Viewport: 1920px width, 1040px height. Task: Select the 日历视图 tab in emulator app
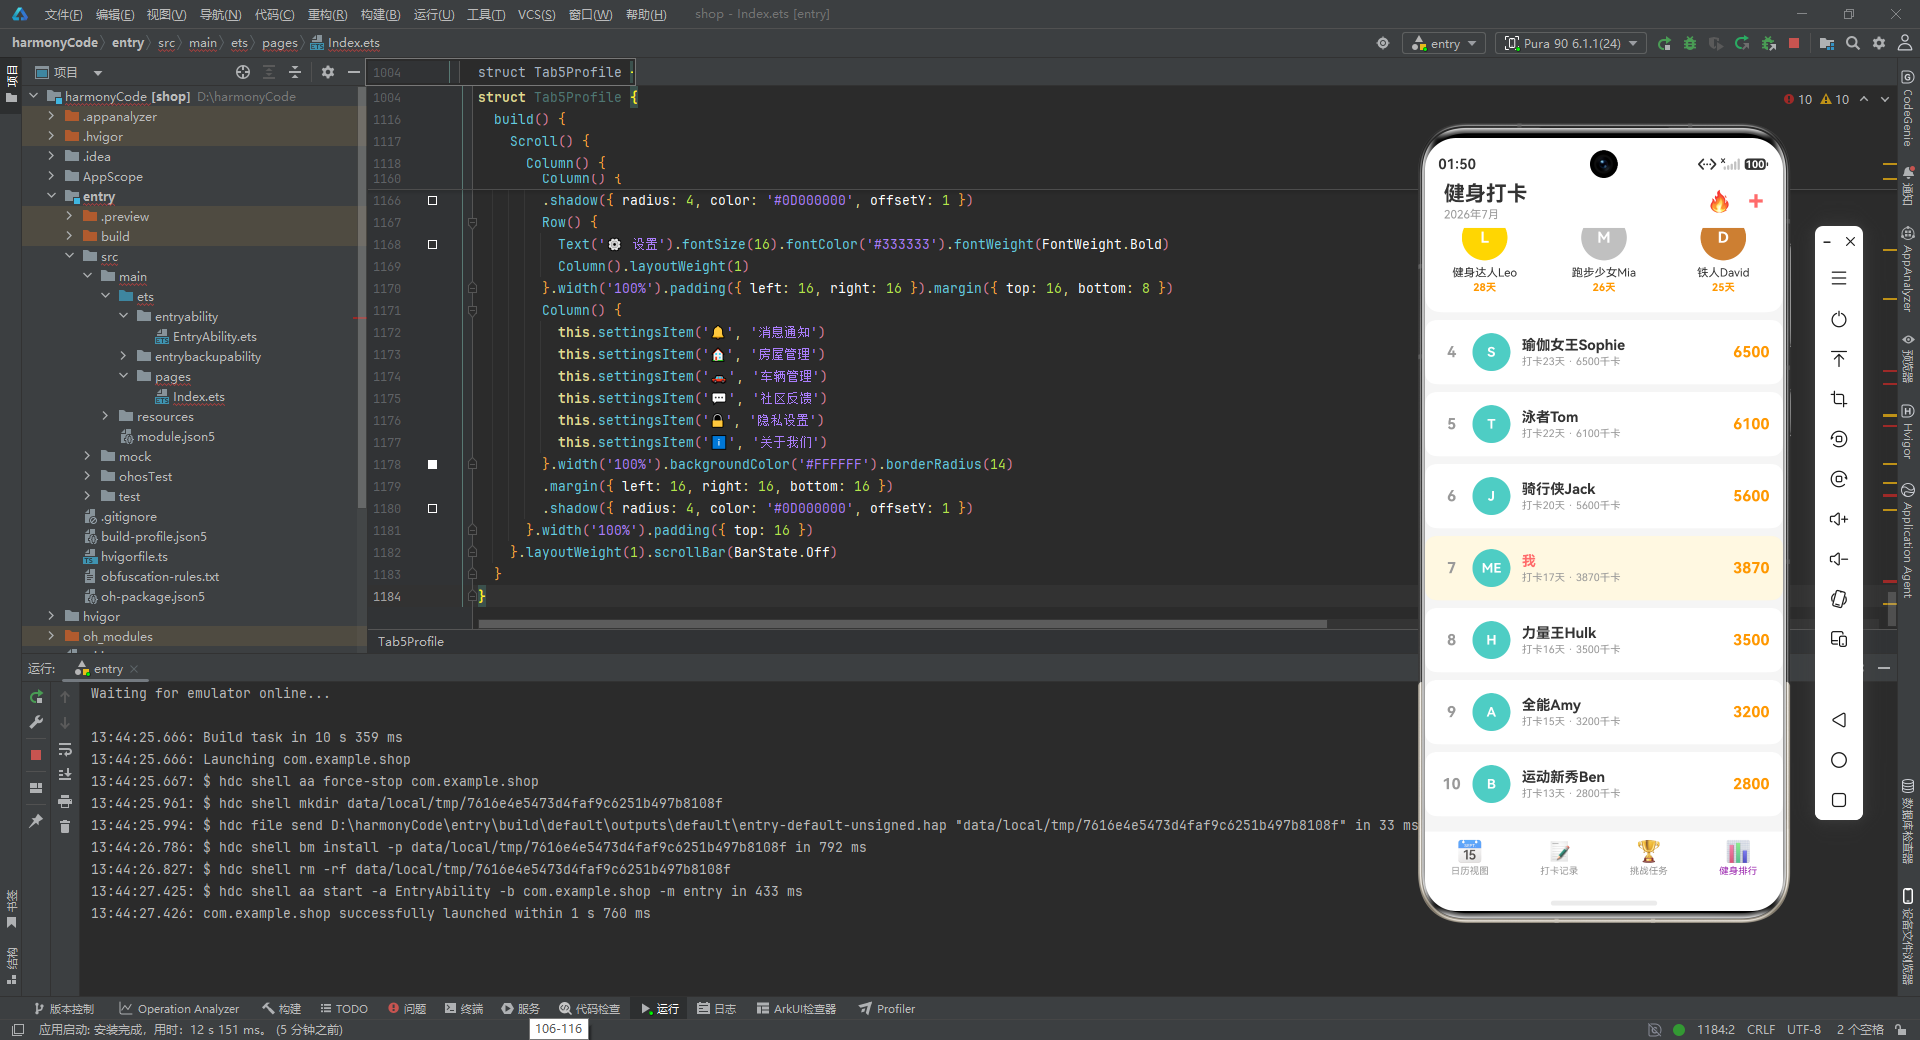1469,857
